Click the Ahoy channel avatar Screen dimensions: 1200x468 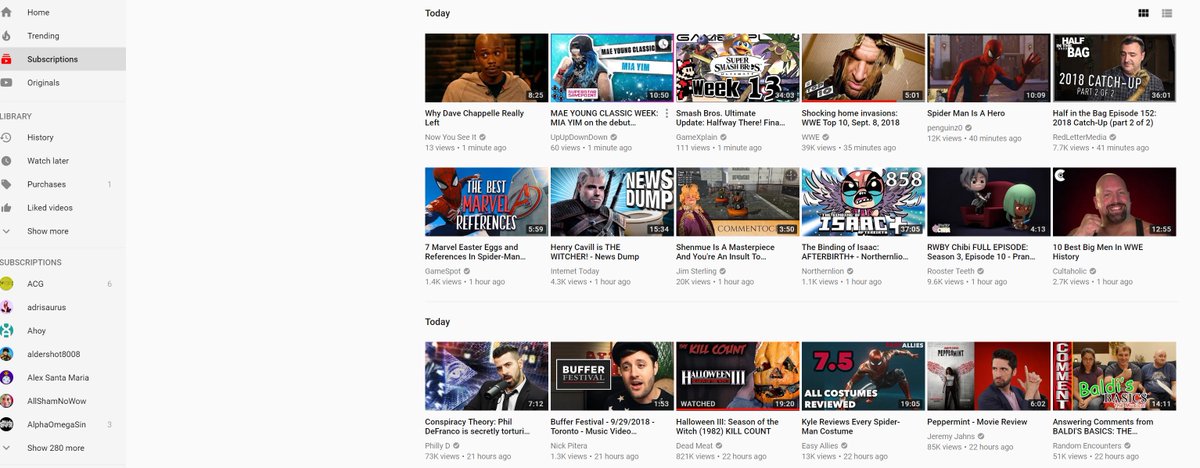click(x=7, y=331)
